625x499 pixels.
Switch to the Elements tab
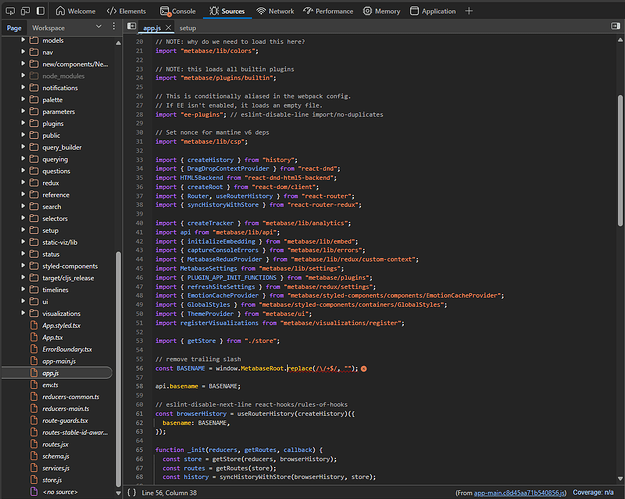[x=126, y=11]
